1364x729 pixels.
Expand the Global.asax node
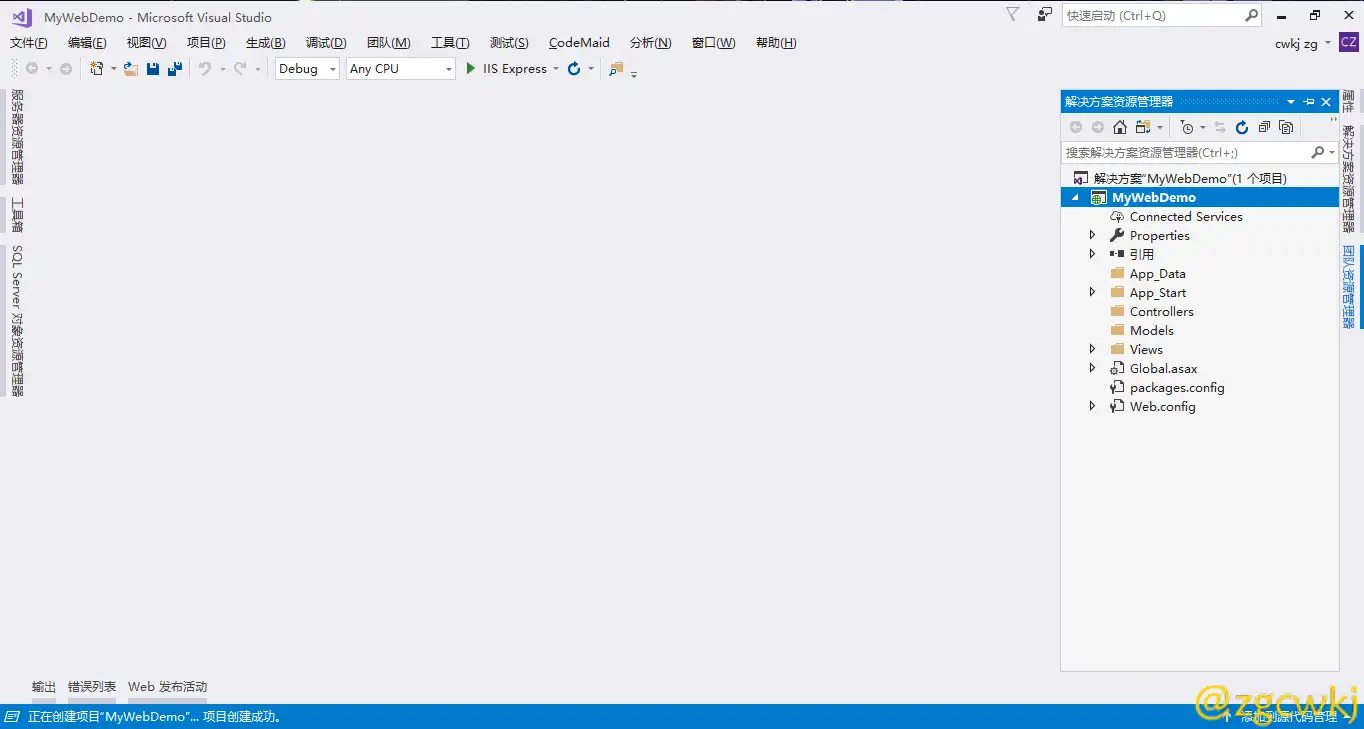[x=1092, y=369]
